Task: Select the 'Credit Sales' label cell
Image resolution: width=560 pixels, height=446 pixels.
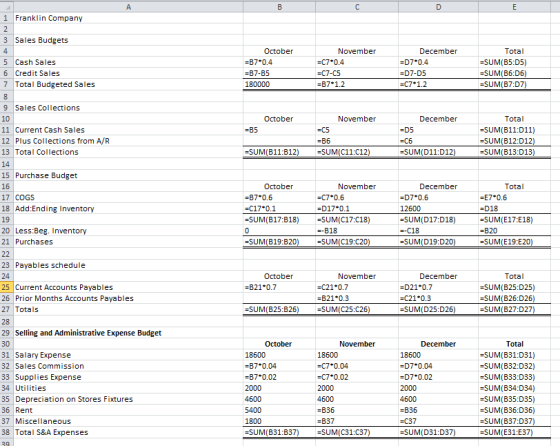Action: coord(129,73)
